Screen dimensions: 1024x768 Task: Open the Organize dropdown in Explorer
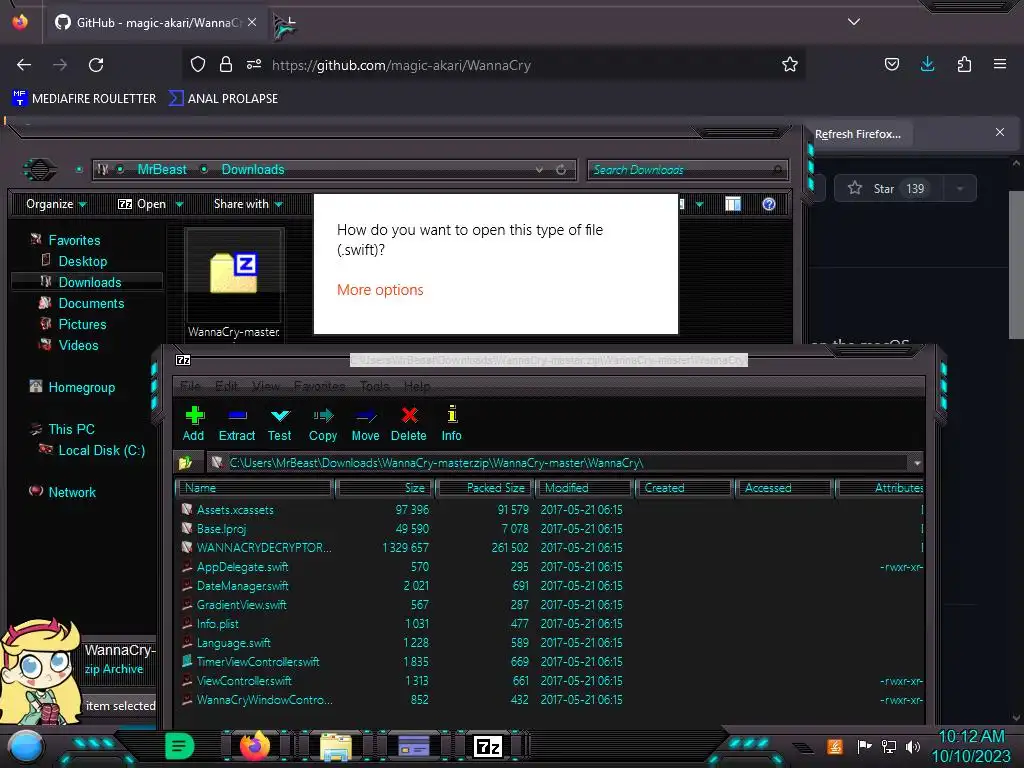pyautogui.click(x=56, y=204)
